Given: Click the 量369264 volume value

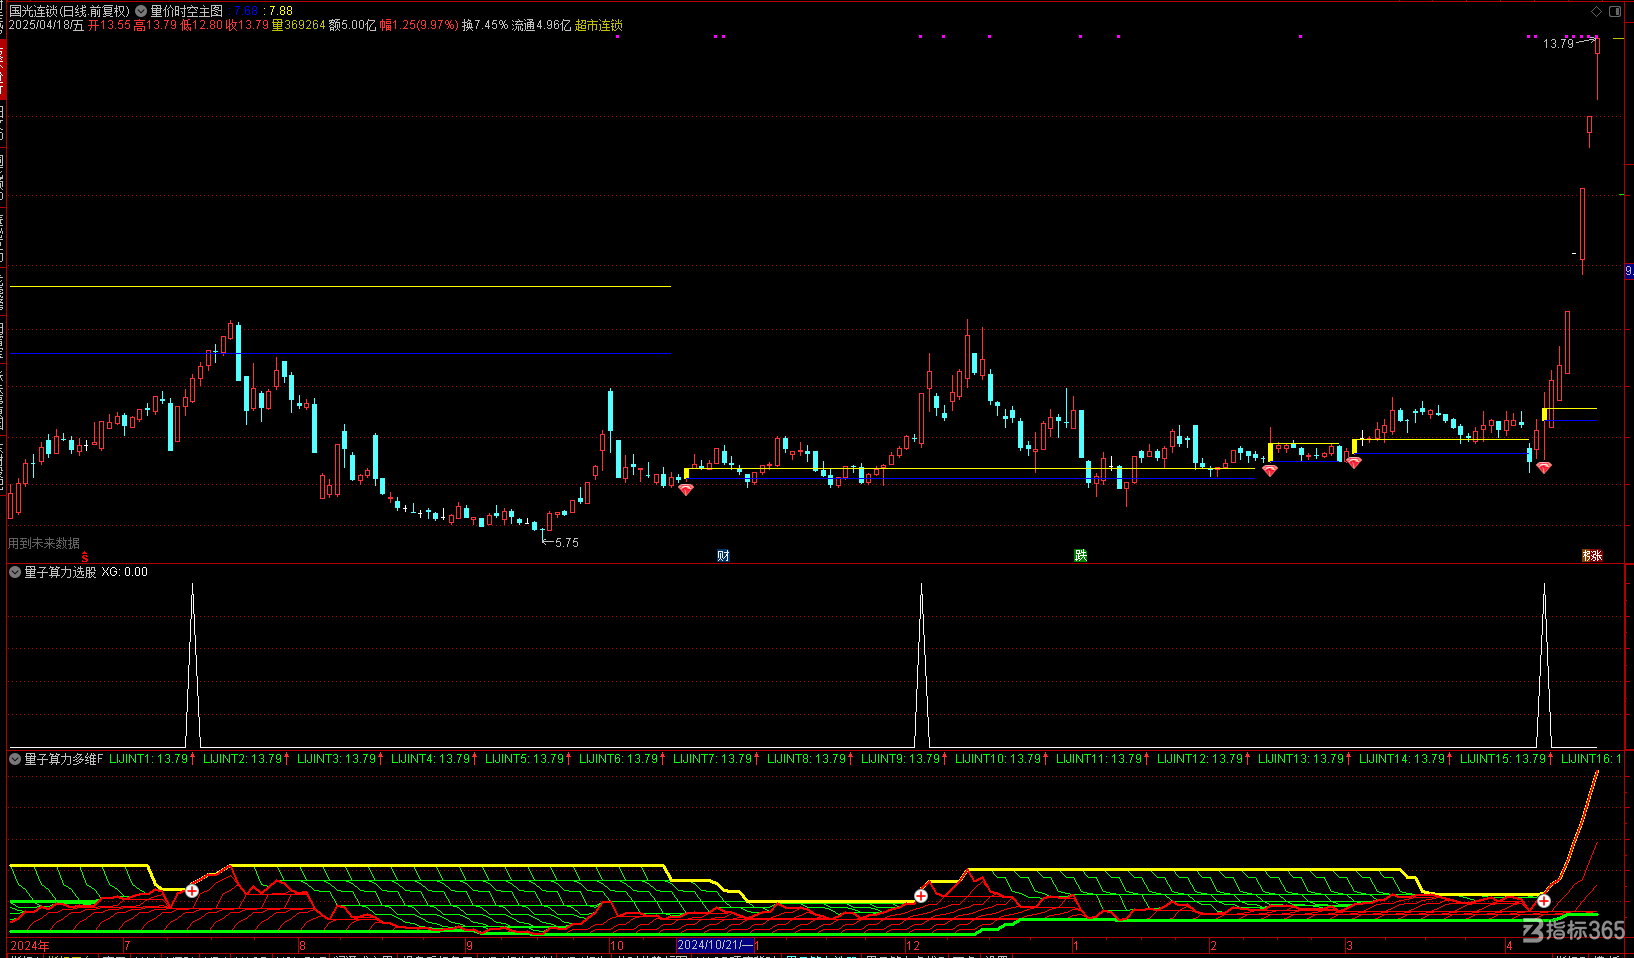Looking at the screenshot, I should [x=299, y=25].
